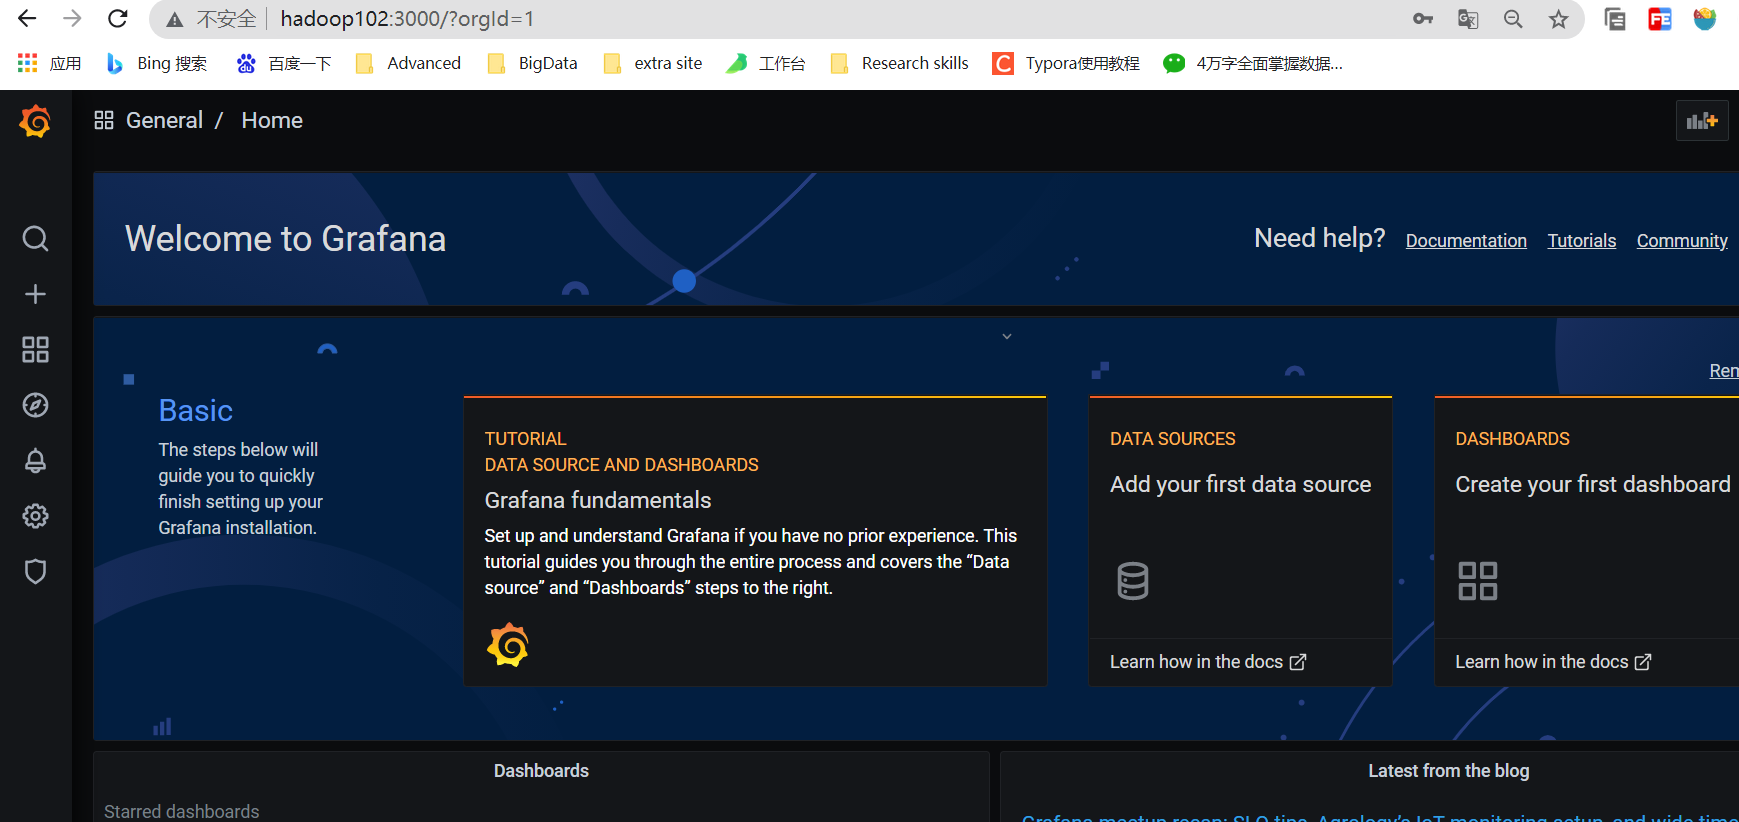The height and width of the screenshot is (822, 1739).
Task: Collapse the welcome panel chevron
Action: pyautogui.click(x=1007, y=337)
